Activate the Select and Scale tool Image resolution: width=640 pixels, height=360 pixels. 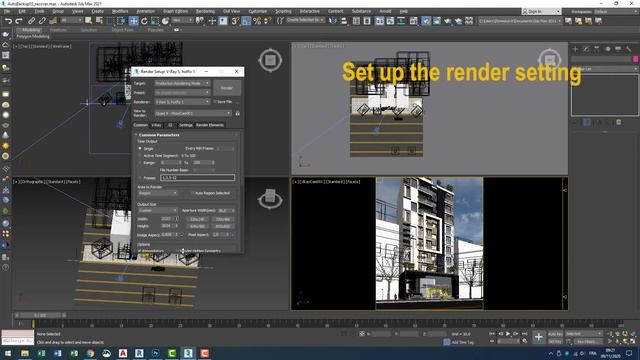155,21
